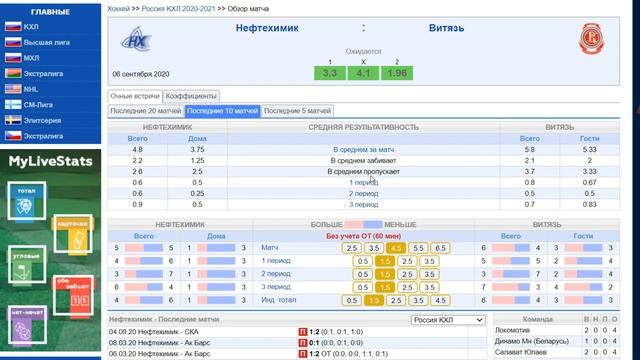Open the КХЛ league with Russian flag
This screenshot has width=640, height=360.
pyautogui.click(x=31, y=27)
